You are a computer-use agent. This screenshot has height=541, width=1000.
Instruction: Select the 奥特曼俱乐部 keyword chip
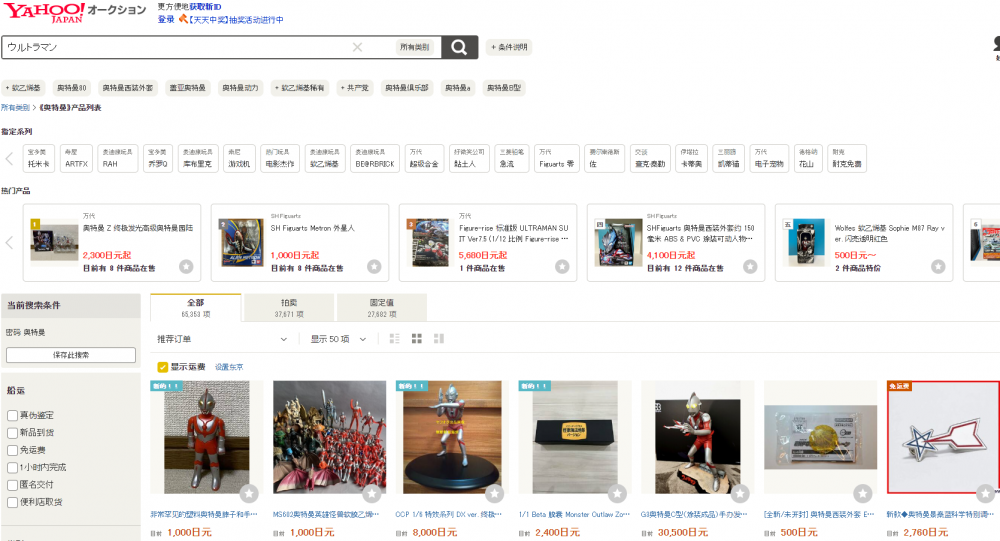407,88
